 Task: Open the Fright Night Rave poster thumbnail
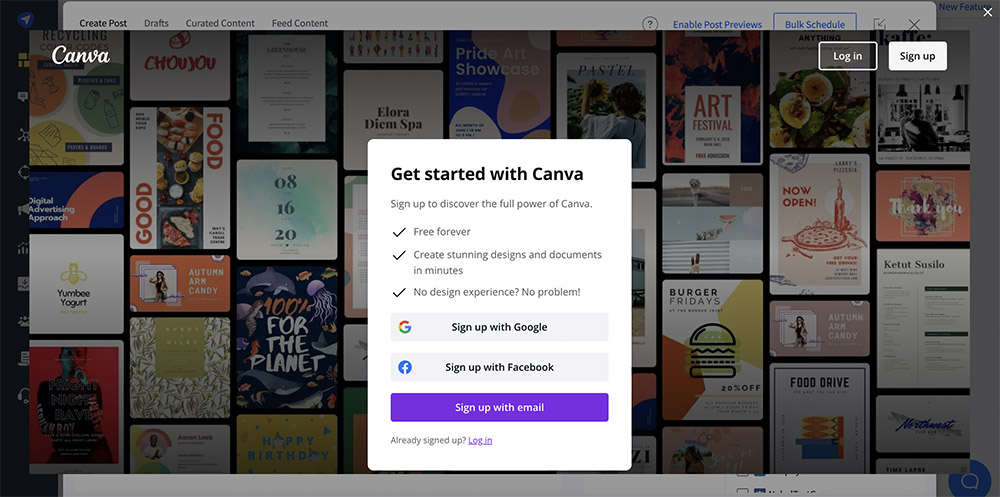[x=77, y=406]
